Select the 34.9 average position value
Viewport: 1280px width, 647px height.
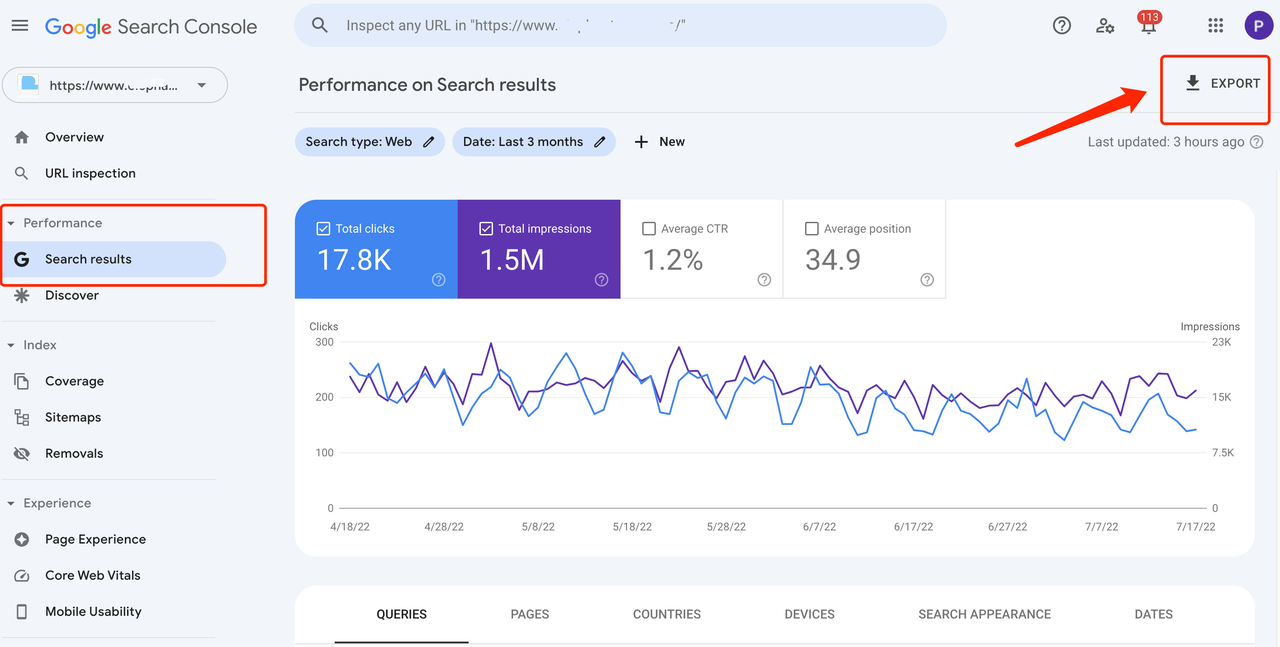tap(833, 260)
